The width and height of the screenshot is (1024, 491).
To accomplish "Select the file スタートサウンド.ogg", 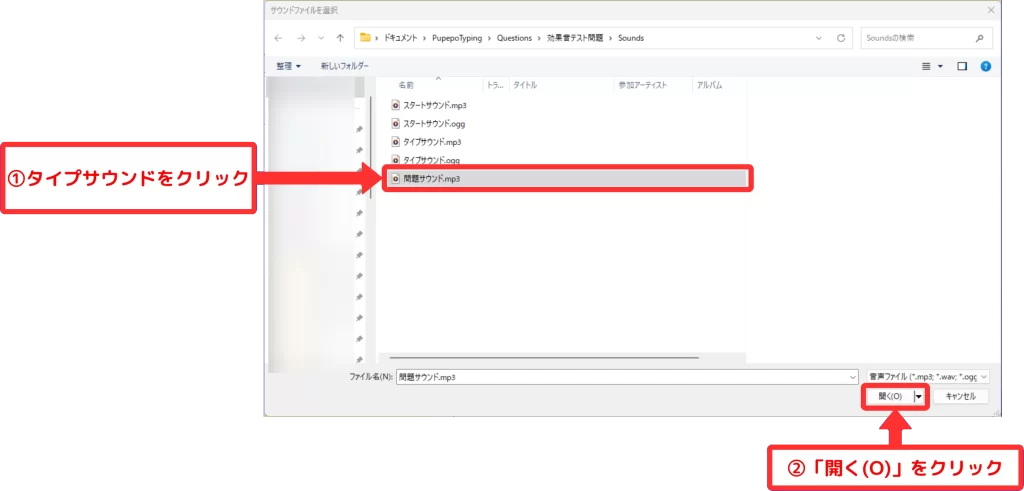I will coord(433,124).
